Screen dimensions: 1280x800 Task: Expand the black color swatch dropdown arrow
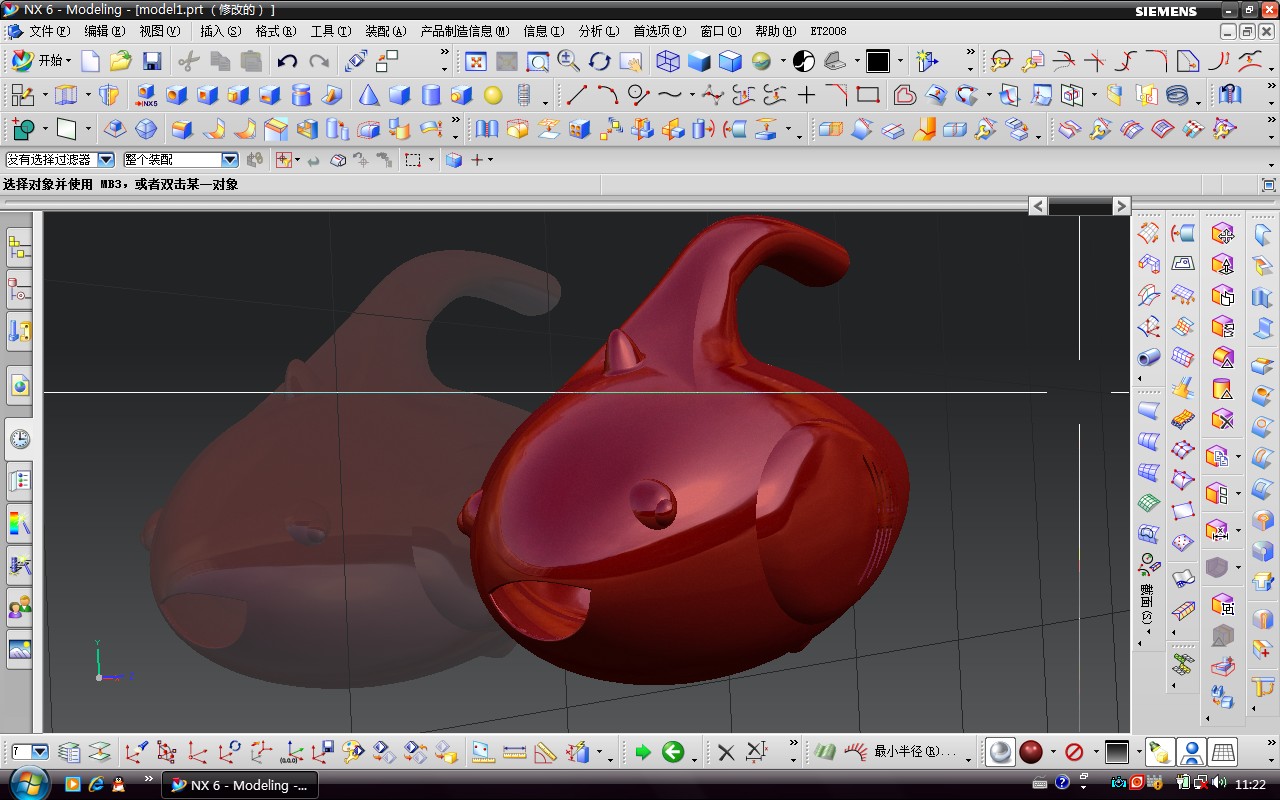click(900, 61)
